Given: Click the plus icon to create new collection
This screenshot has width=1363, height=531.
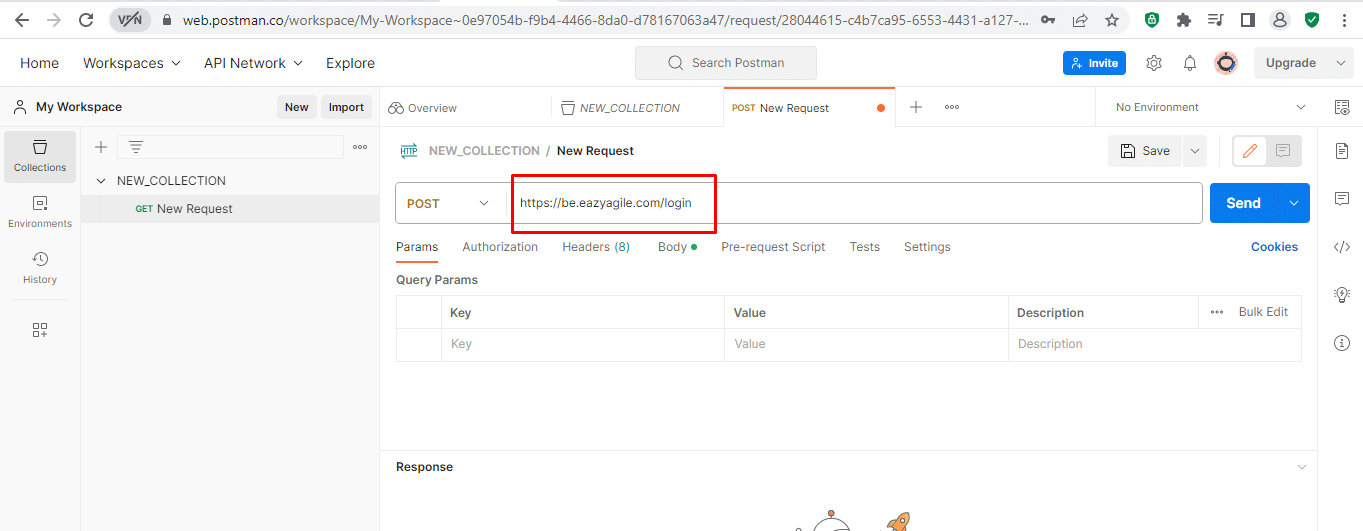Looking at the screenshot, I should click(x=101, y=147).
